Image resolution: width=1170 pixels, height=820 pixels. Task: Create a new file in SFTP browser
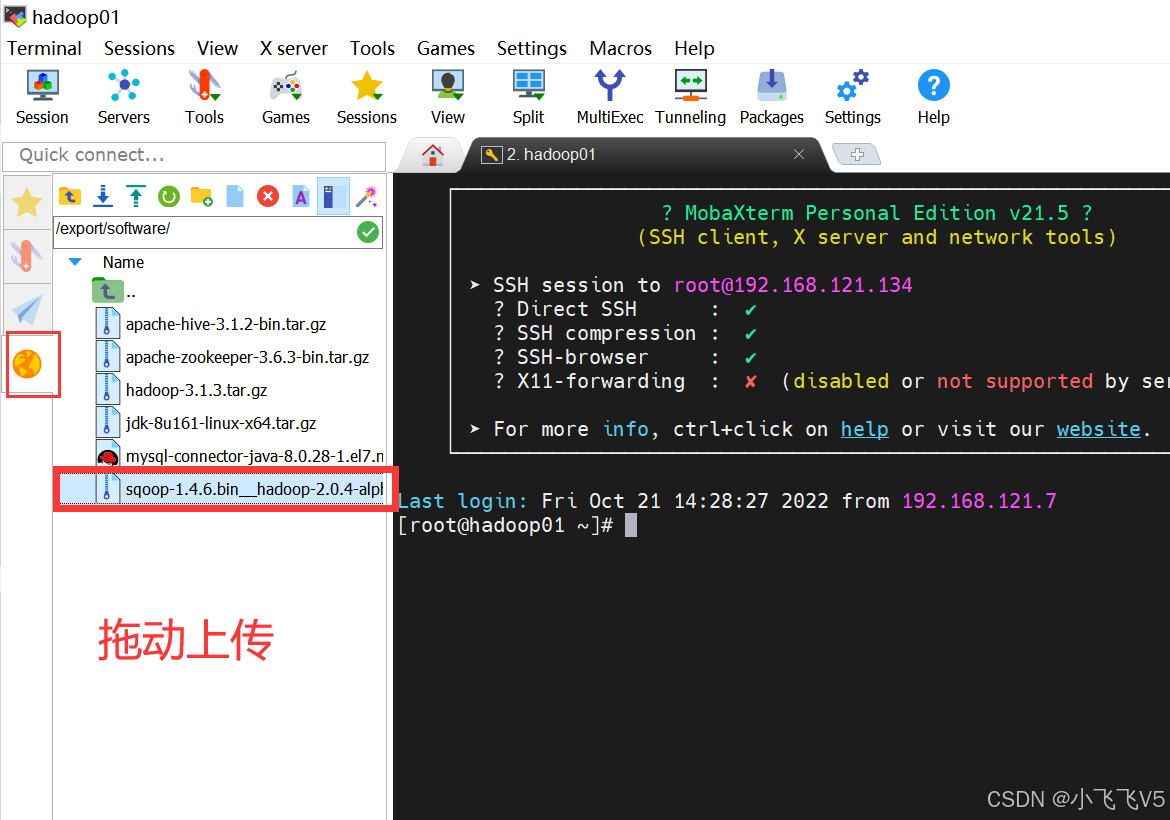click(235, 196)
